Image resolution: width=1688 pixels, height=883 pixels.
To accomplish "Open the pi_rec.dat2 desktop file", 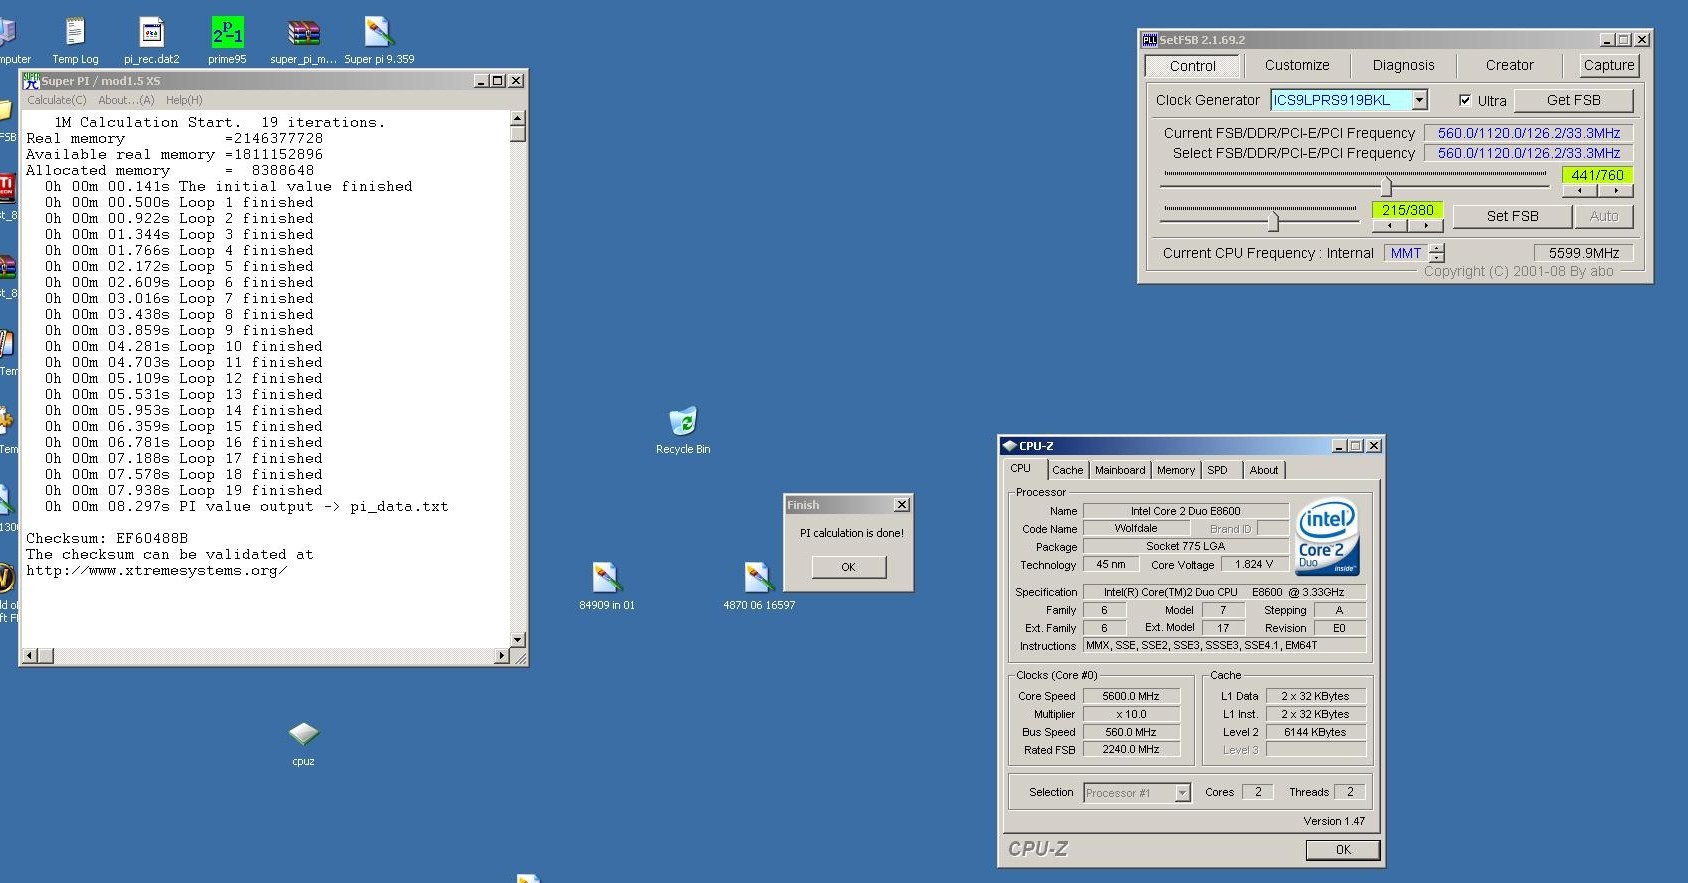I will click(151, 40).
